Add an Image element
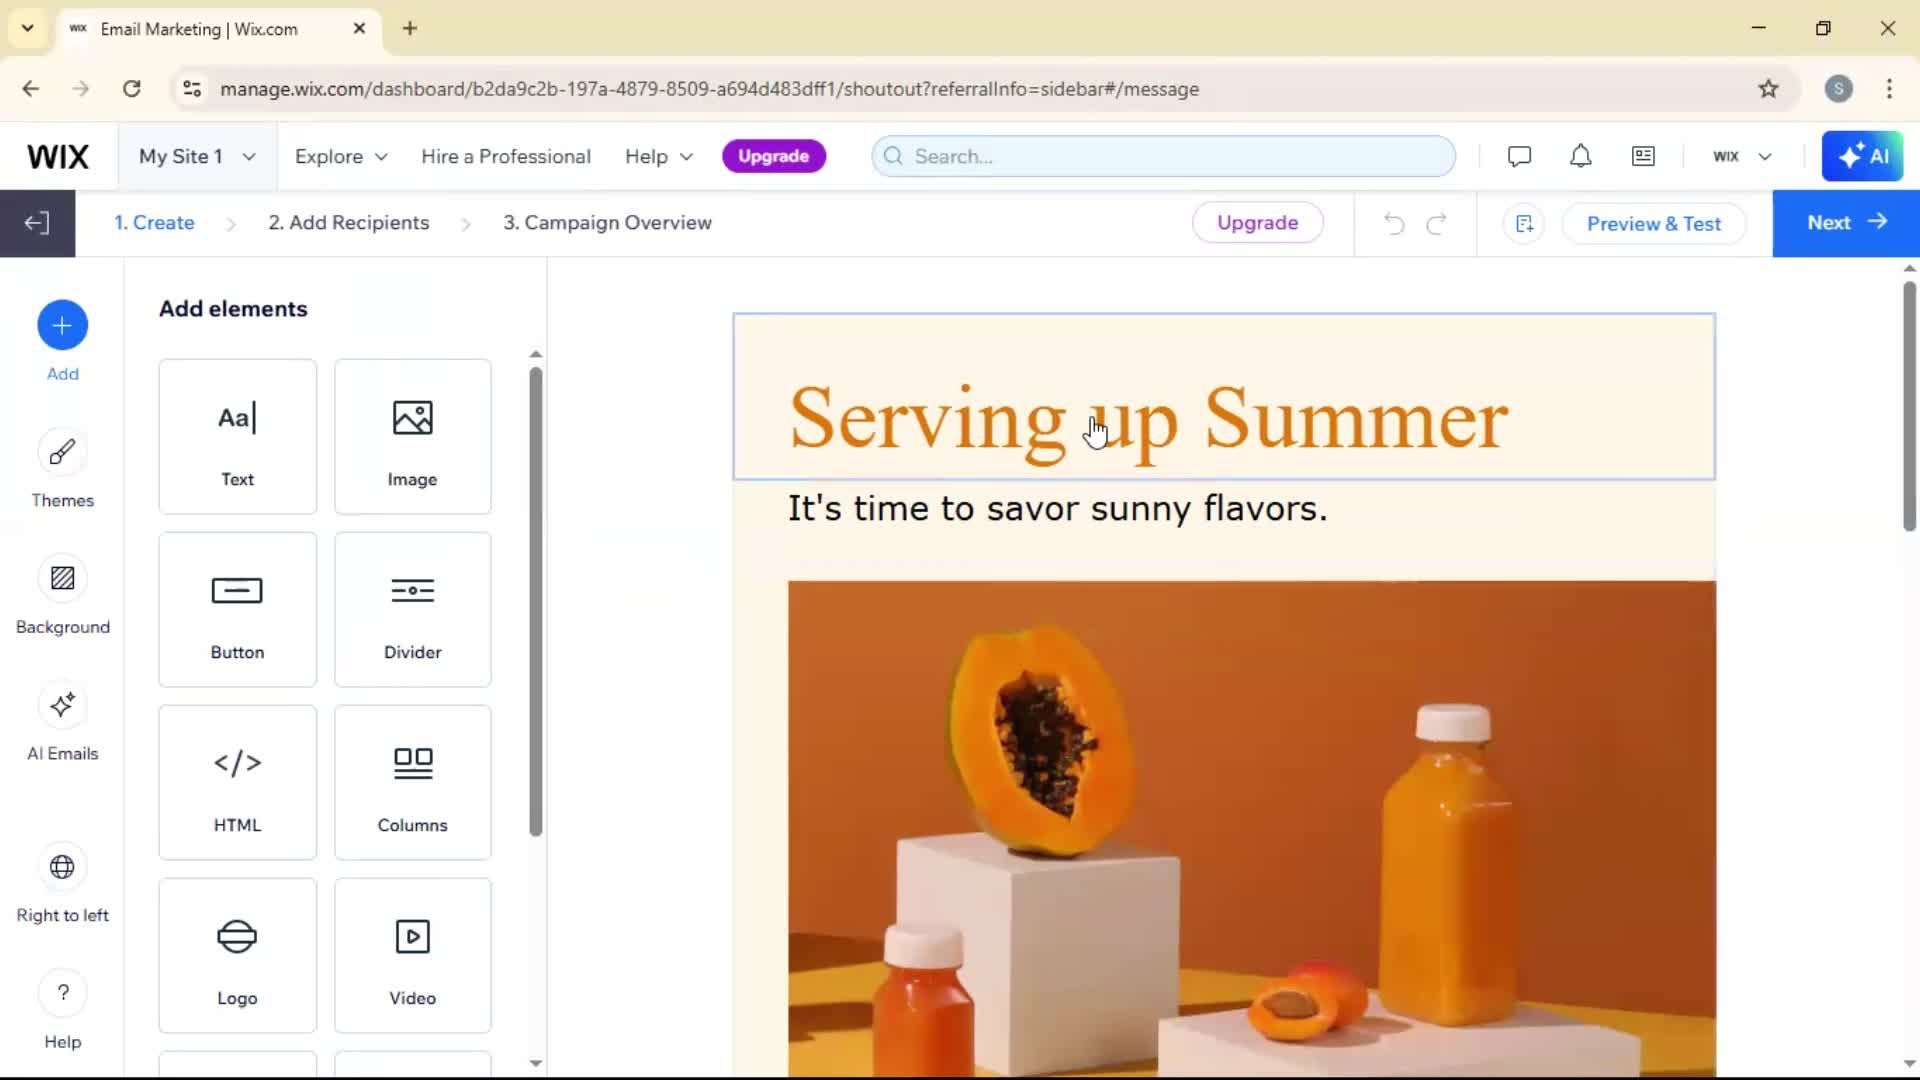The width and height of the screenshot is (1920, 1080). click(x=412, y=437)
